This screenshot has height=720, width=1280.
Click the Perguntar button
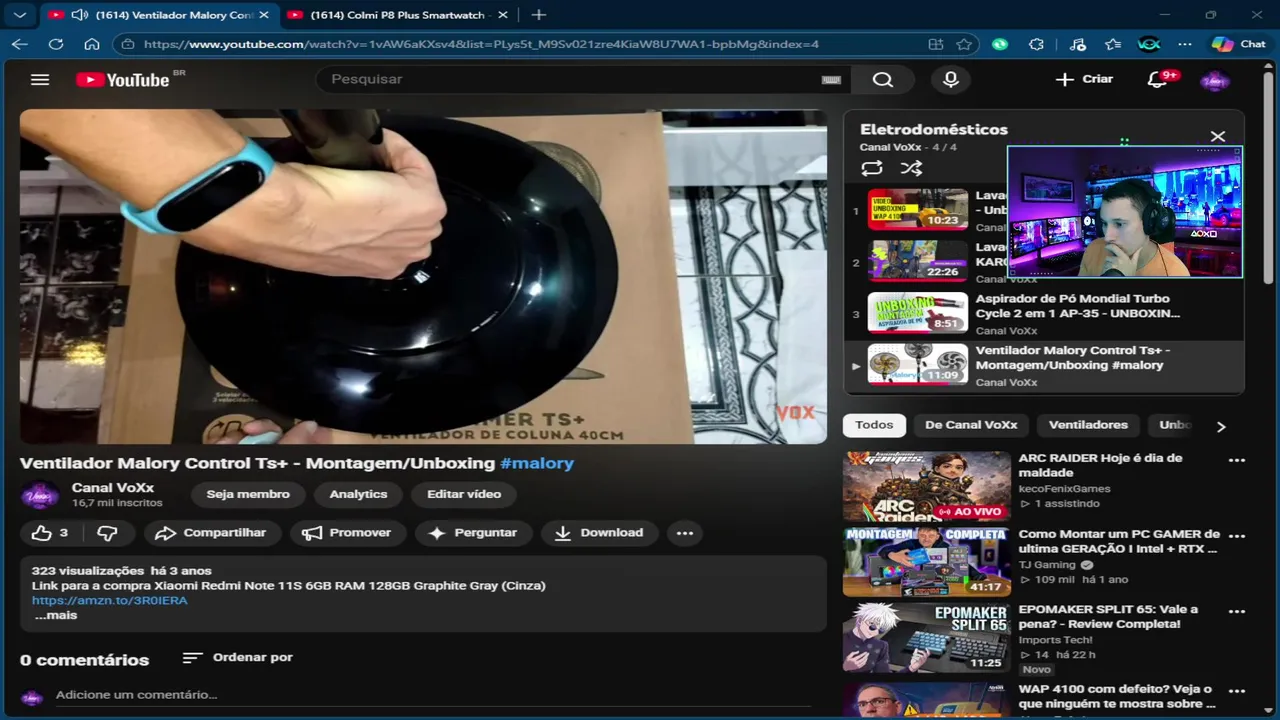(473, 533)
